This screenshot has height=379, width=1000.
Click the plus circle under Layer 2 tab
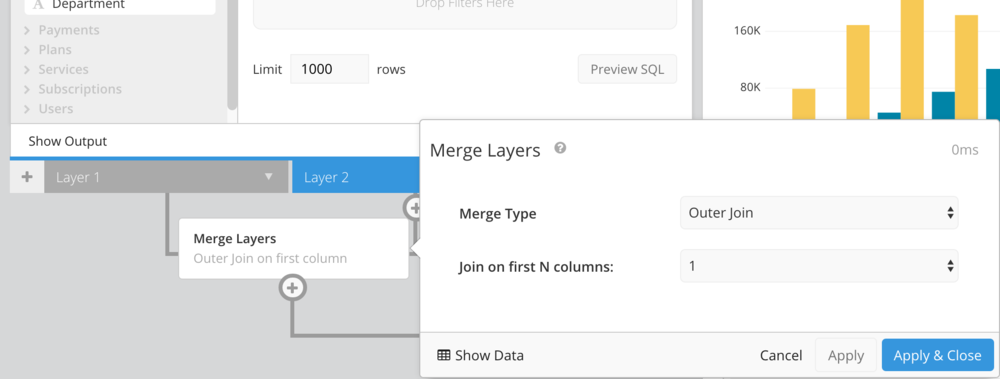[x=414, y=207]
